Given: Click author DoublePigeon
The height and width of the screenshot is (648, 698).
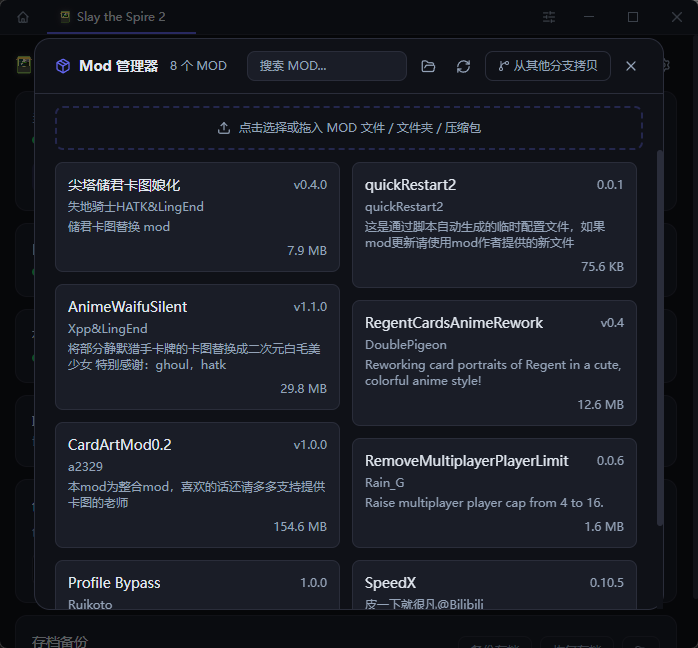Looking at the screenshot, I should [406, 345].
